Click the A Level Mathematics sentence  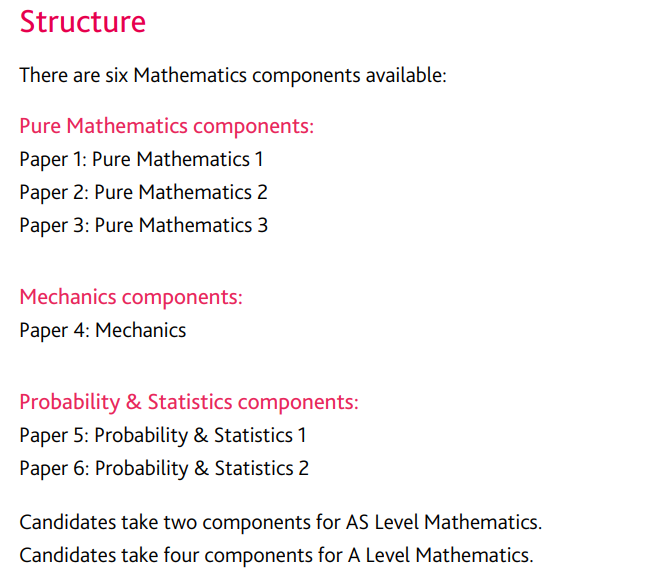pyautogui.click(x=276, y=556)
